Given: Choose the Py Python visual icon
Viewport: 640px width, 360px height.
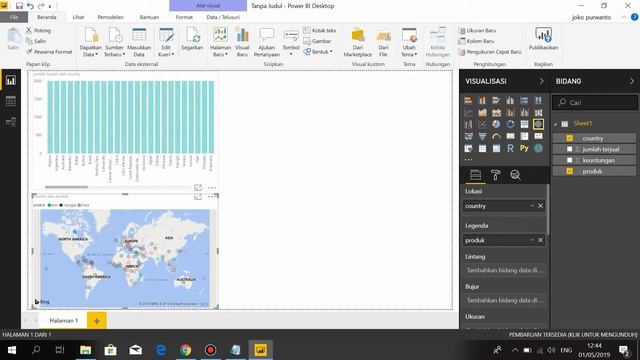Looking at the screenshot, I should 524,149.
